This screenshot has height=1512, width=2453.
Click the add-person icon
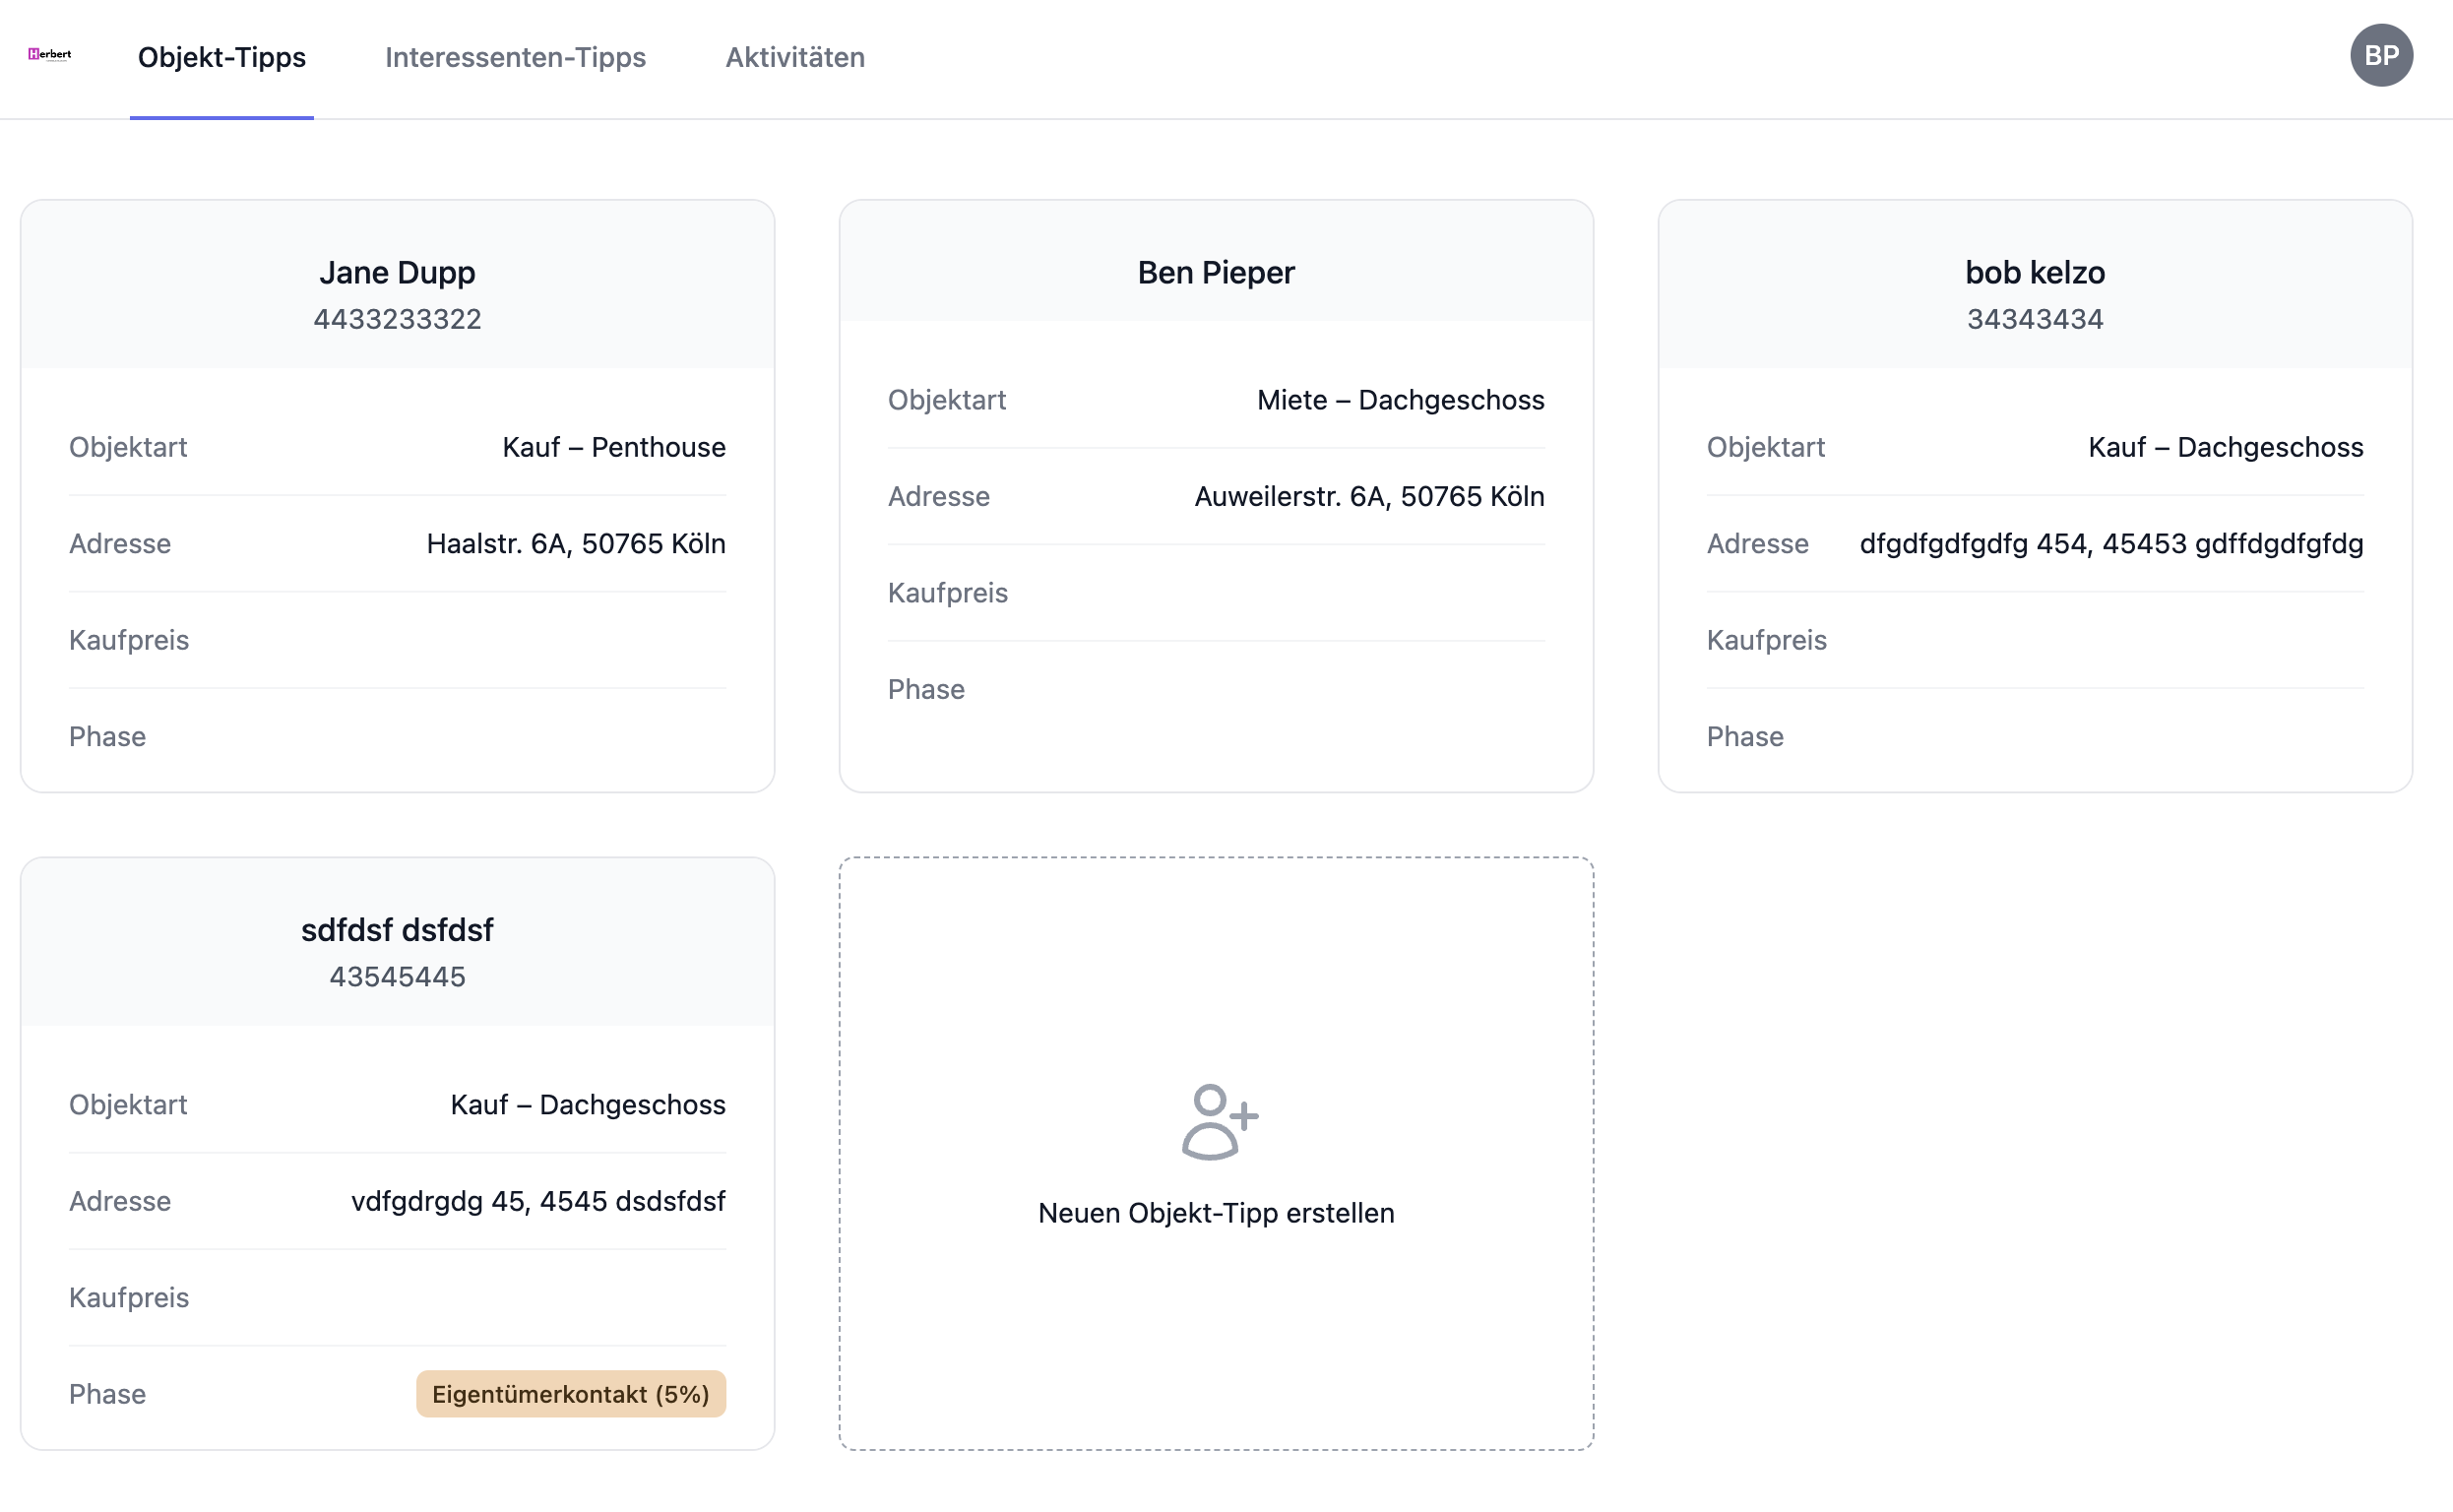pos(1218,1122)
